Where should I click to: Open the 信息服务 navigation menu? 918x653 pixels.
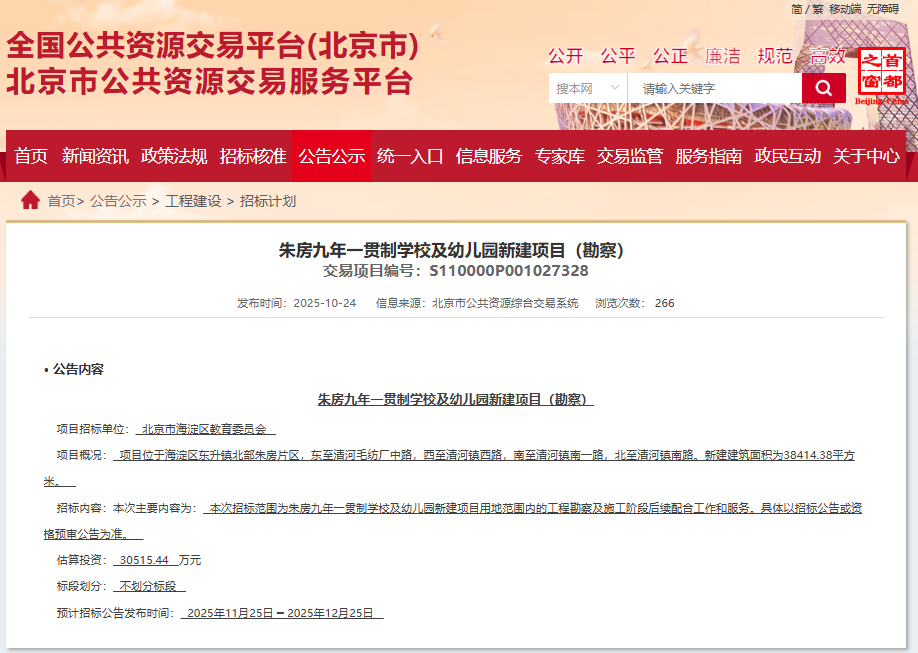[x=489, y=156]
